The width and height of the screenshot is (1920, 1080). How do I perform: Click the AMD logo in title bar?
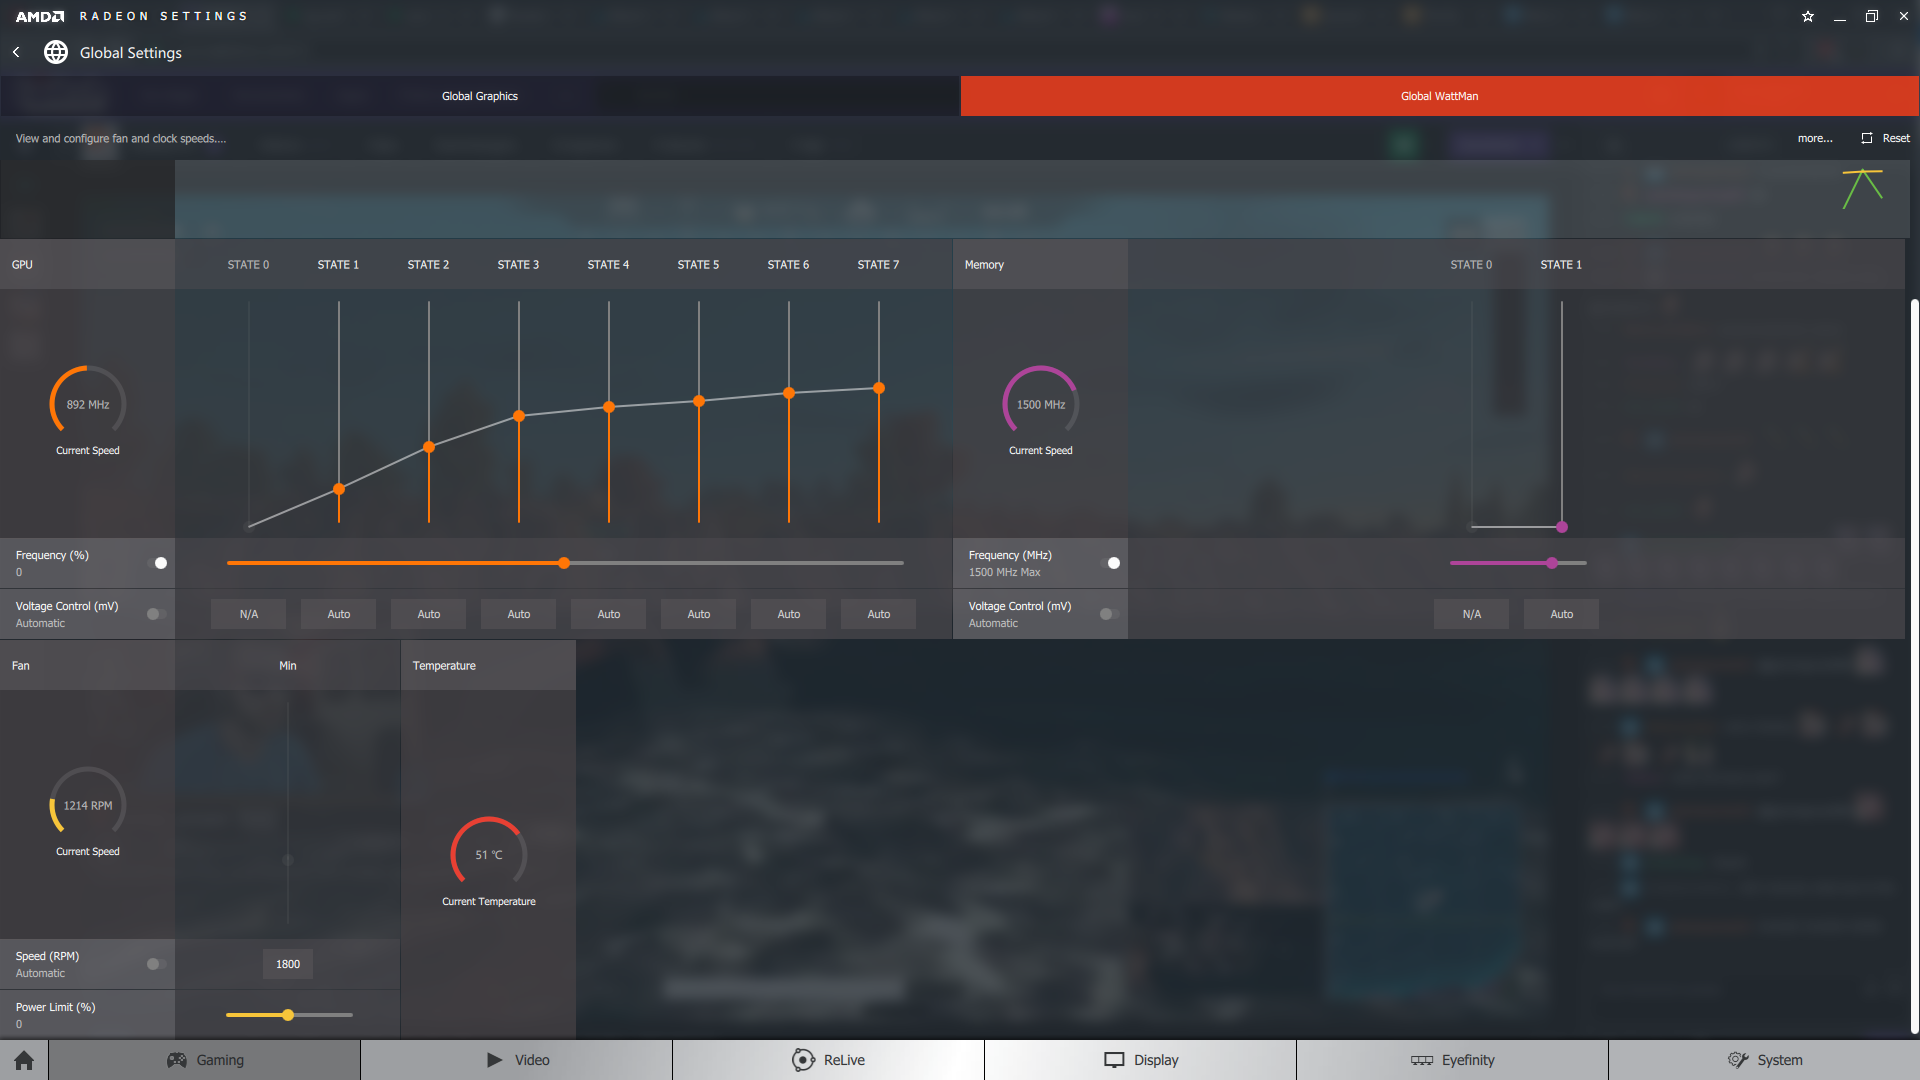click(x=40, y=16)
